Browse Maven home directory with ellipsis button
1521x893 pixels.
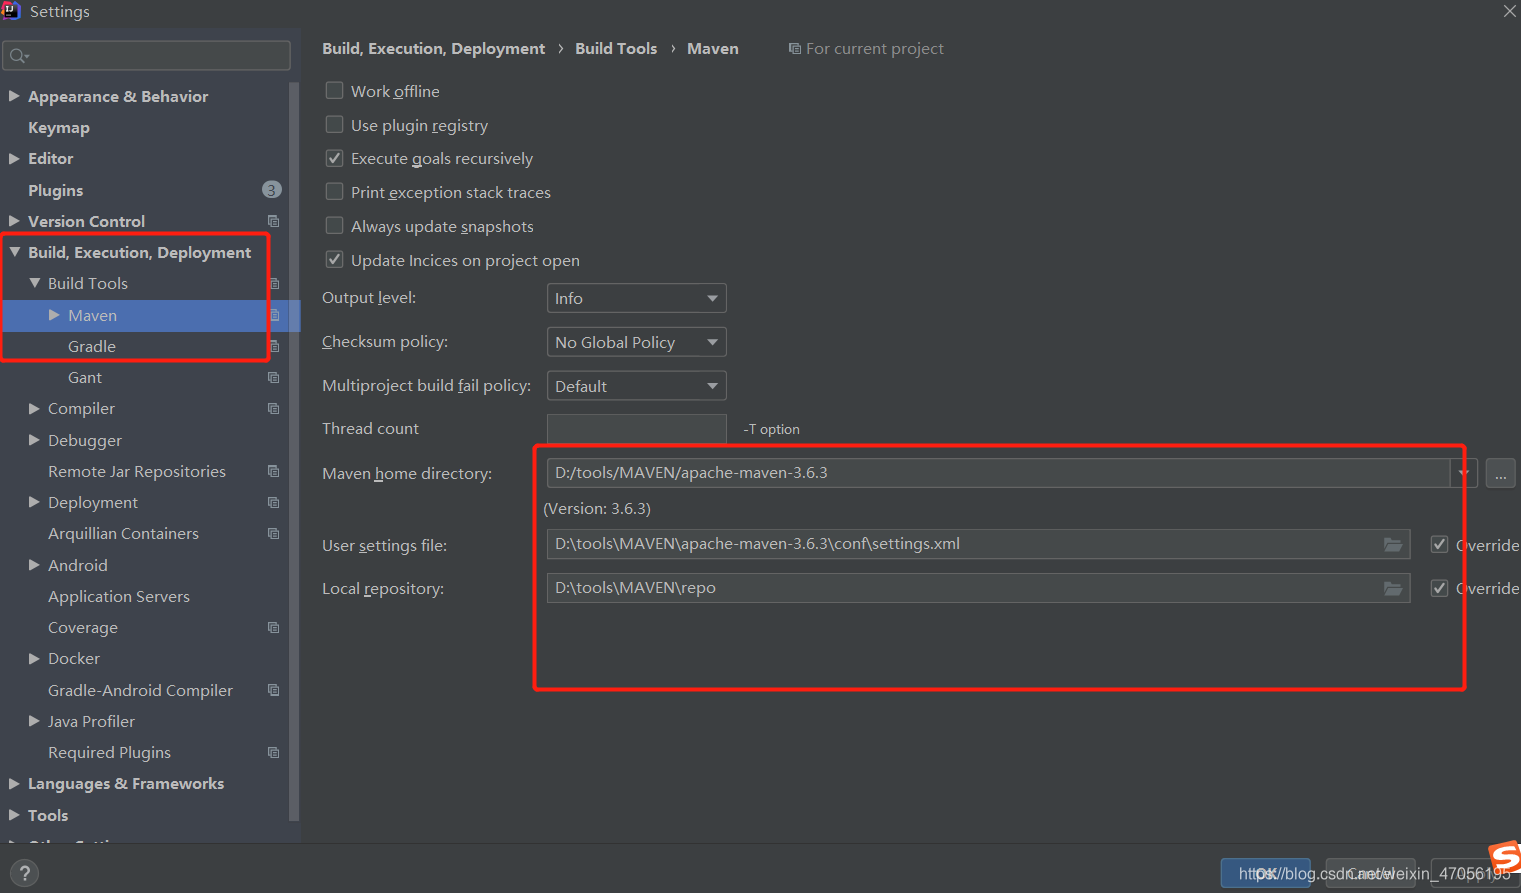click(1500, 473)
